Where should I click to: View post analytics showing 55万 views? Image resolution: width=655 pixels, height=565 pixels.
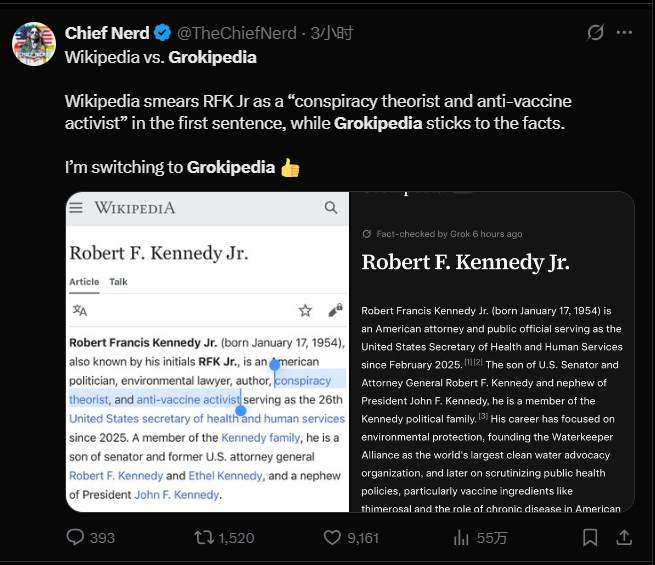point(462,538)
